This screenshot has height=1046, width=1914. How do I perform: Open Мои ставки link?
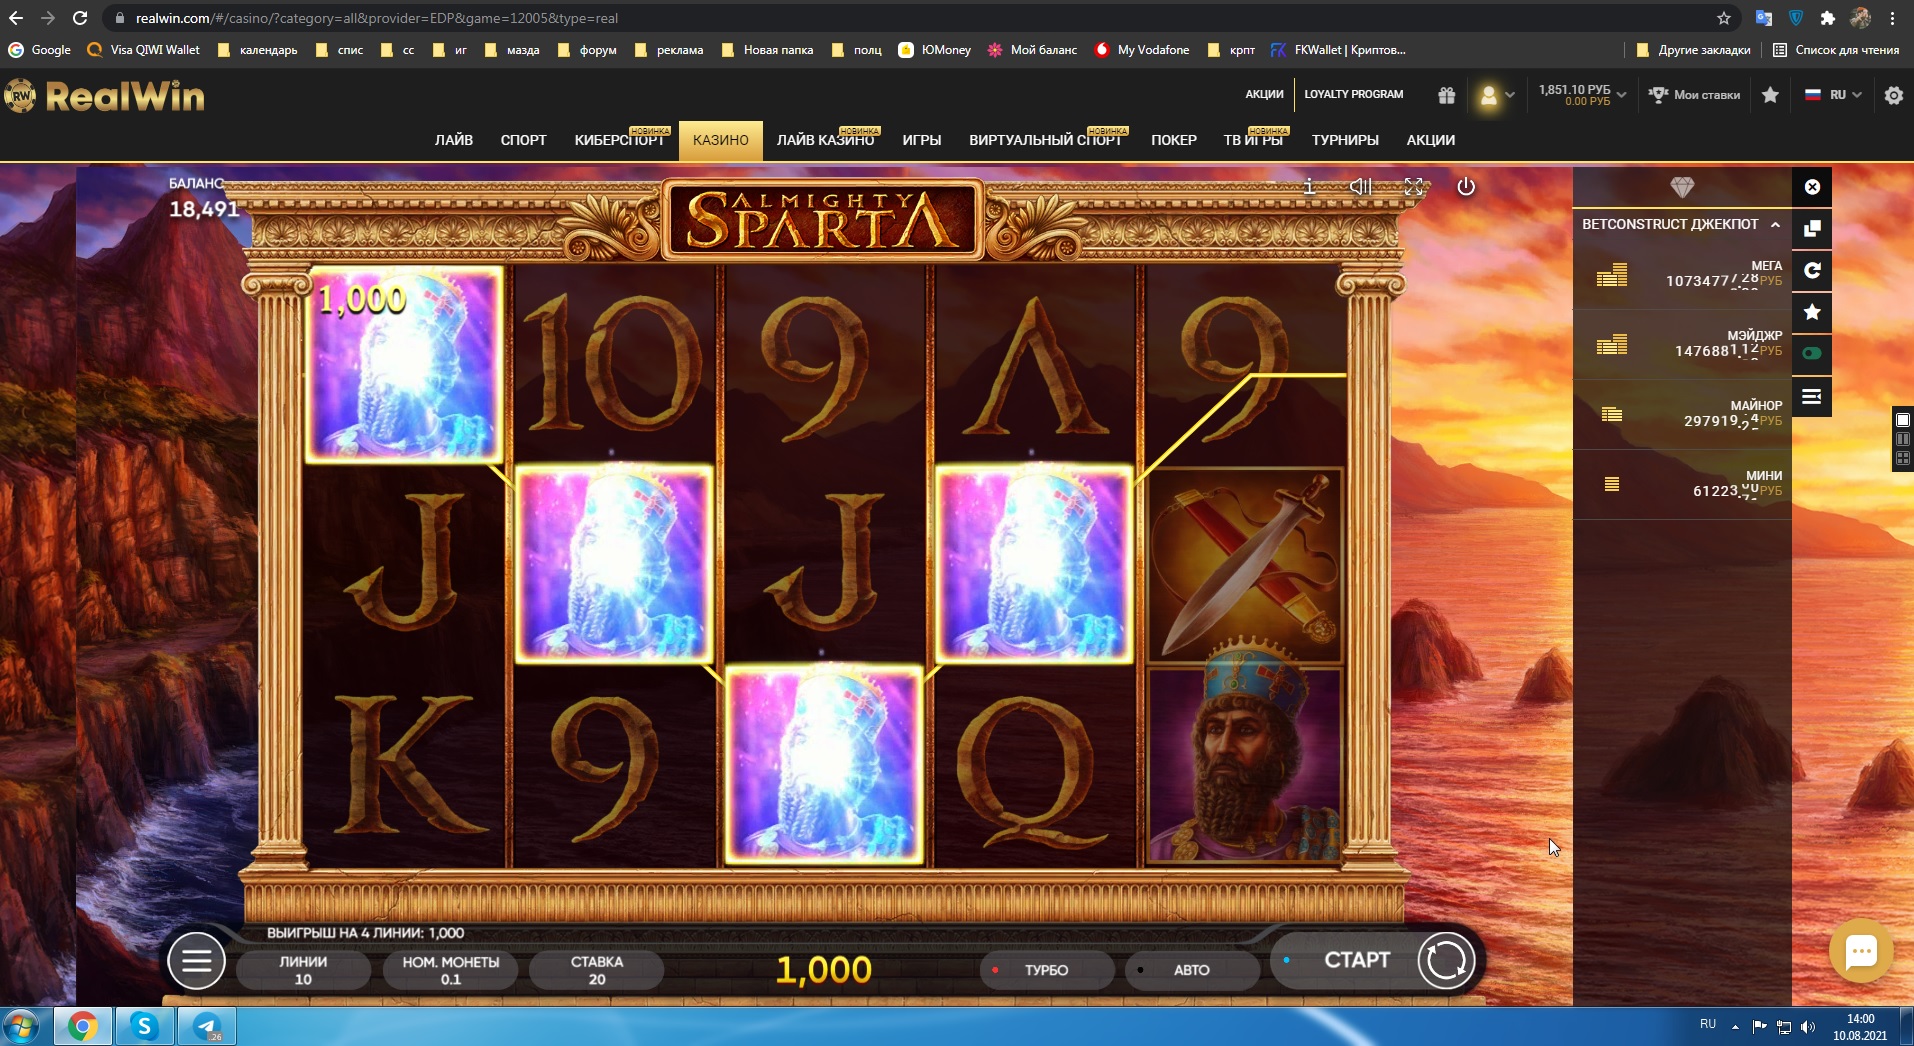tap(1695, 95)
